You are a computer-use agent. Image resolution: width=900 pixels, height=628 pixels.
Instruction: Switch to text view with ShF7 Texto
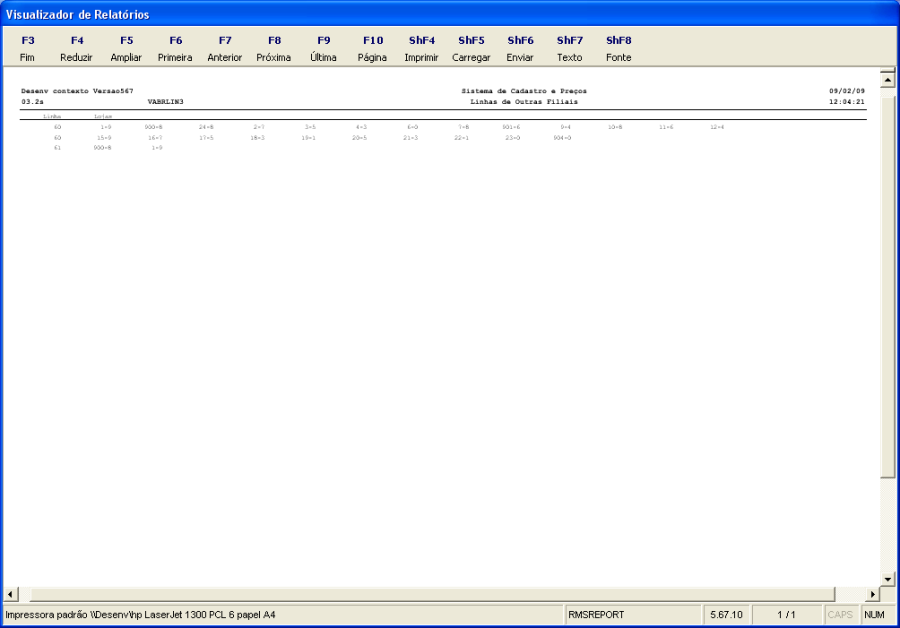569,48
